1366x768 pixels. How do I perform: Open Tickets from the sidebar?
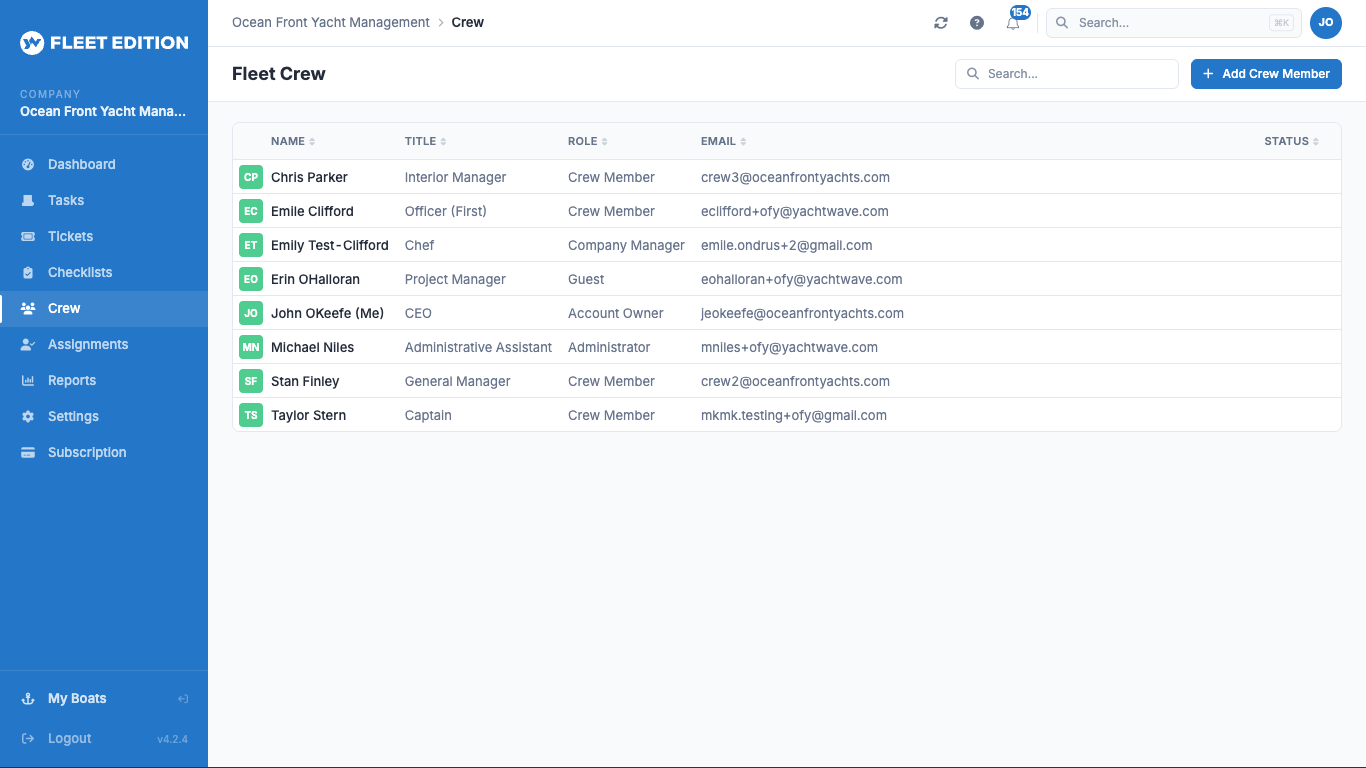pos(104,236)
